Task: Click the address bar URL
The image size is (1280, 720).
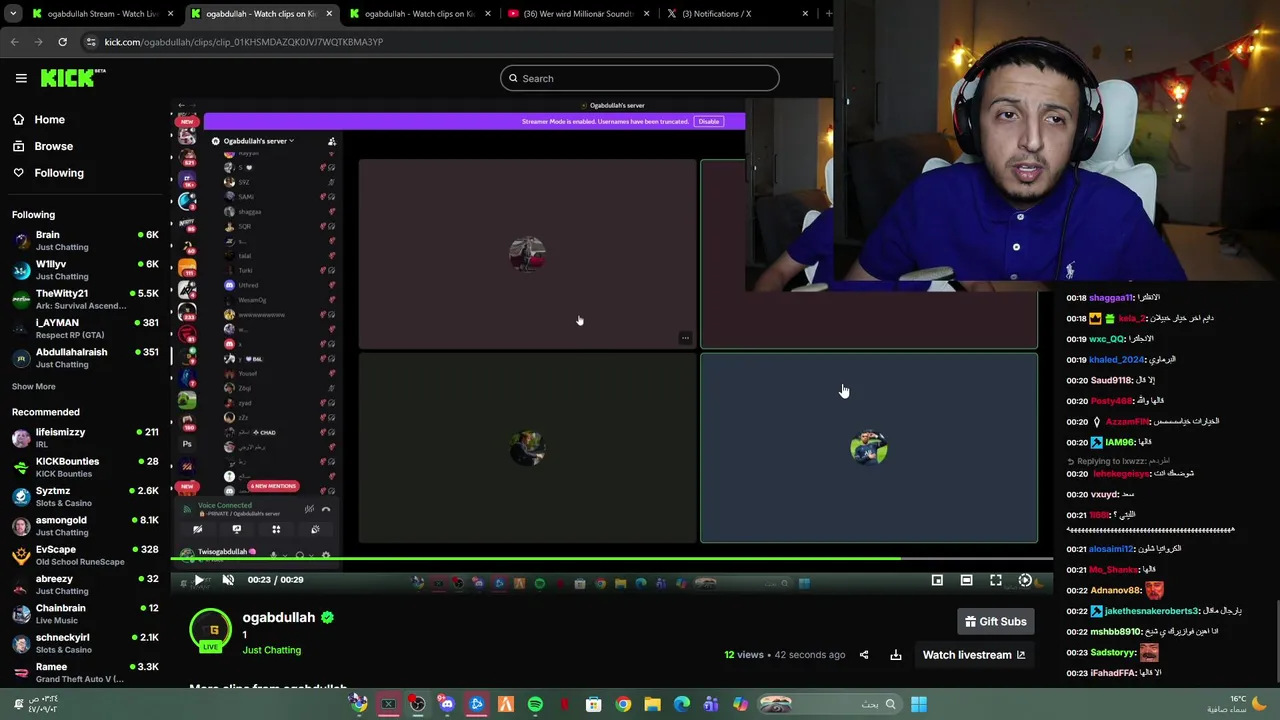Action: 244,42
